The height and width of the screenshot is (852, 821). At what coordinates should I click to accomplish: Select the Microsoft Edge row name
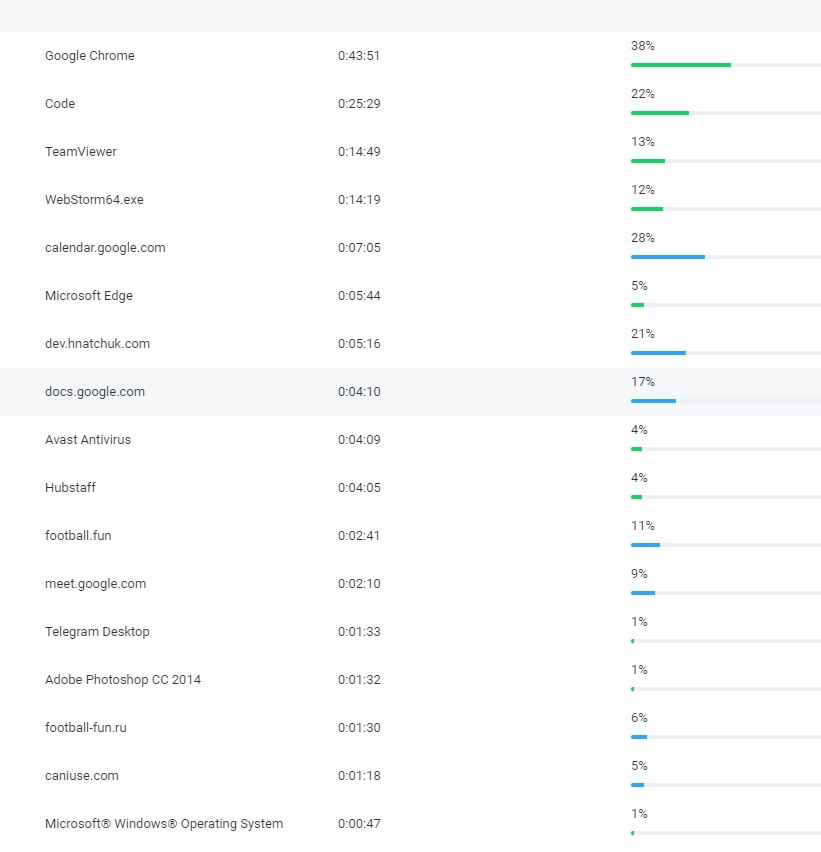[89, 296]
